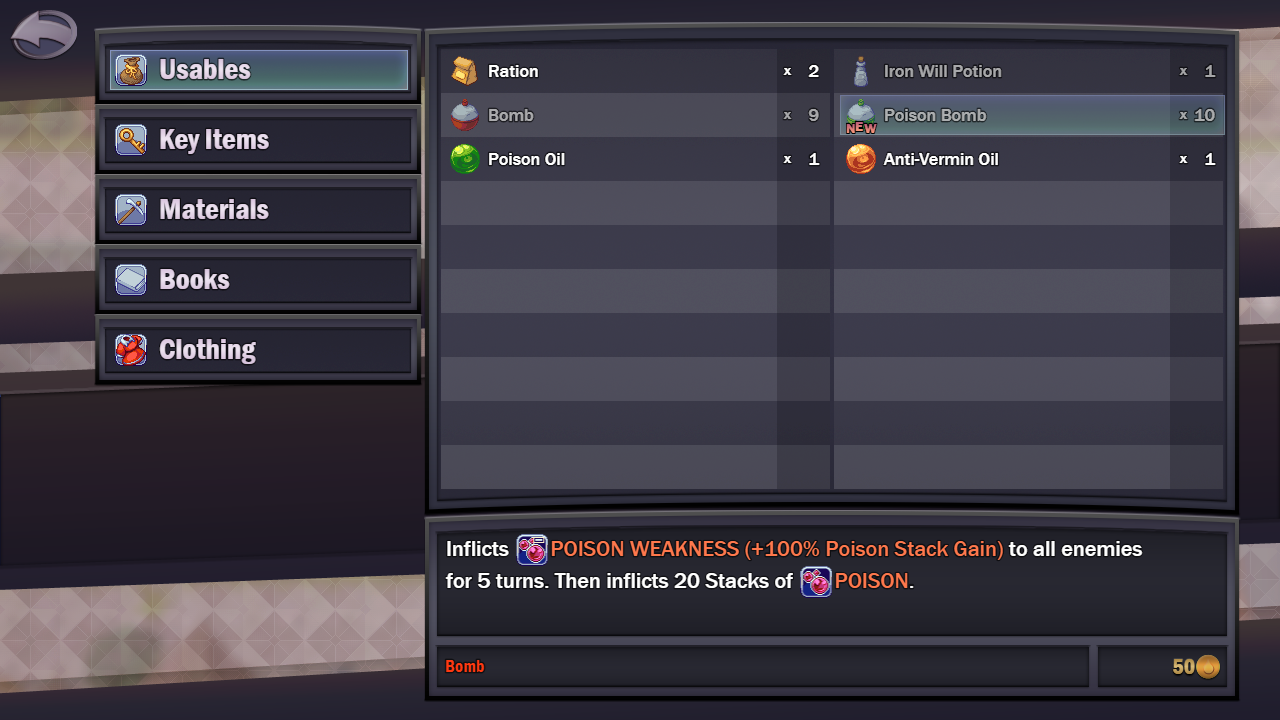
Task: Select the Ration item entry
Action: tap(636, 71)
